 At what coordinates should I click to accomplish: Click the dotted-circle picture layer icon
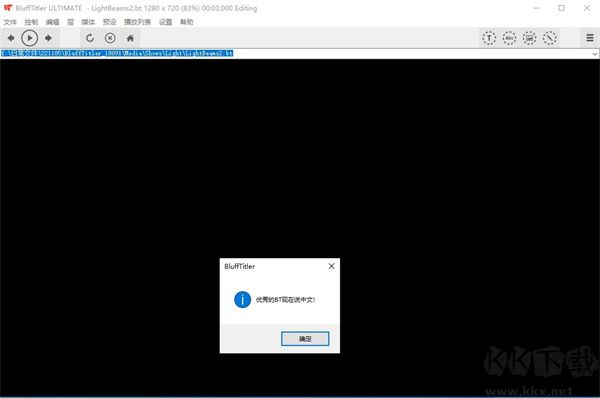(x=529, y=38)
